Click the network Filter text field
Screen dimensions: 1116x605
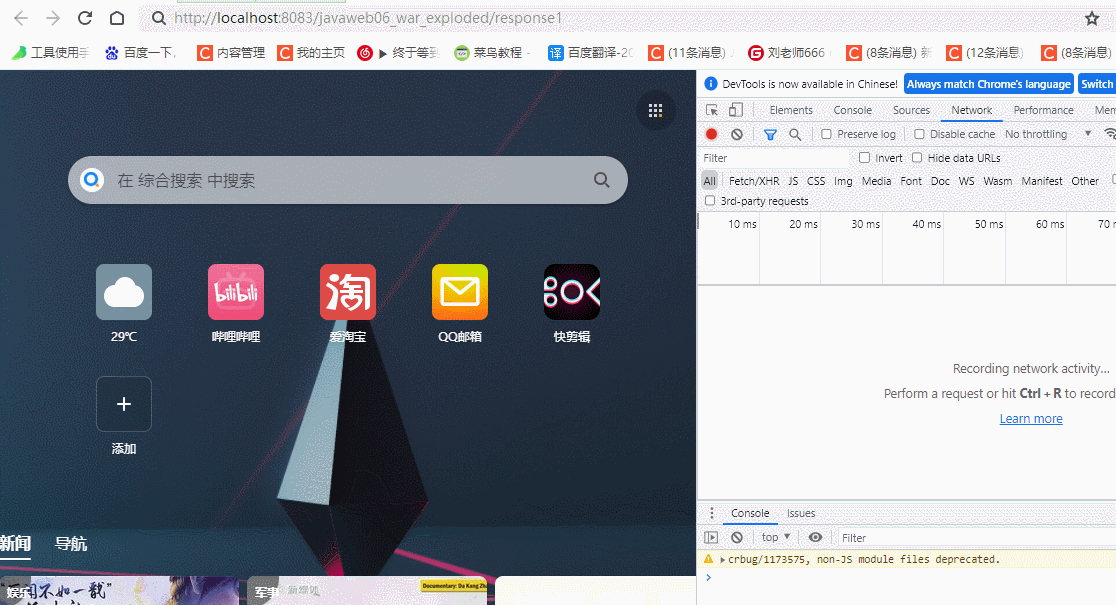coord(776,158)
